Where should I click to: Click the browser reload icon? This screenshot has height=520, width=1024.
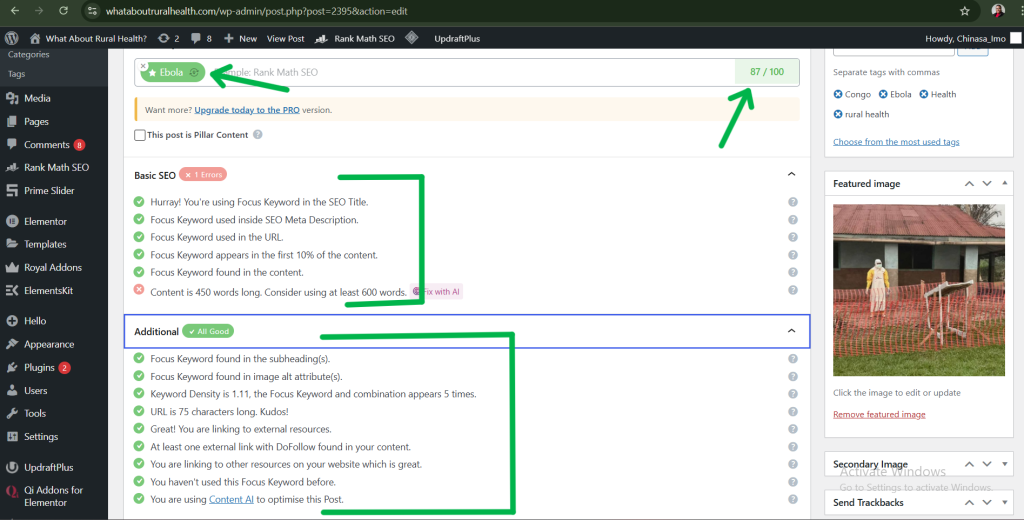(x=63, y=11)
